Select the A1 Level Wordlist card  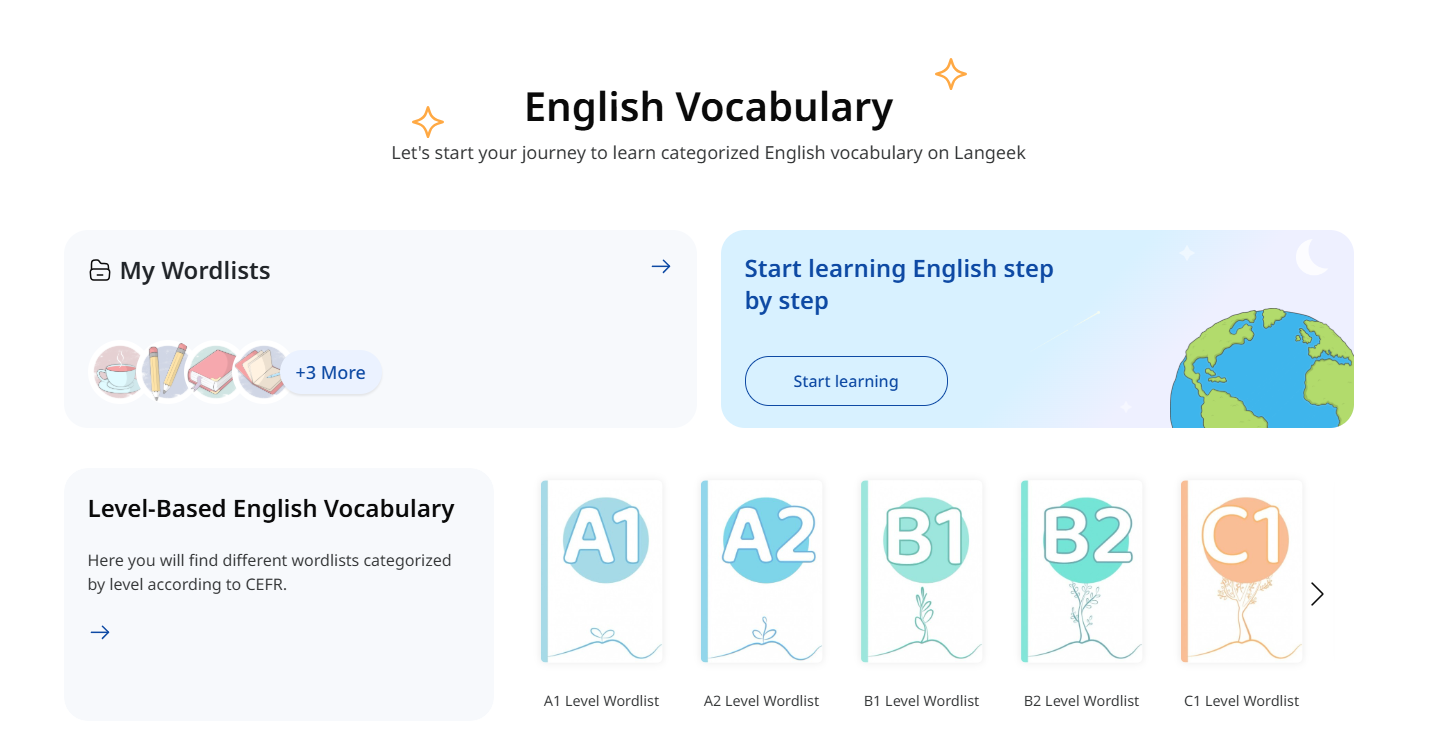601,570
